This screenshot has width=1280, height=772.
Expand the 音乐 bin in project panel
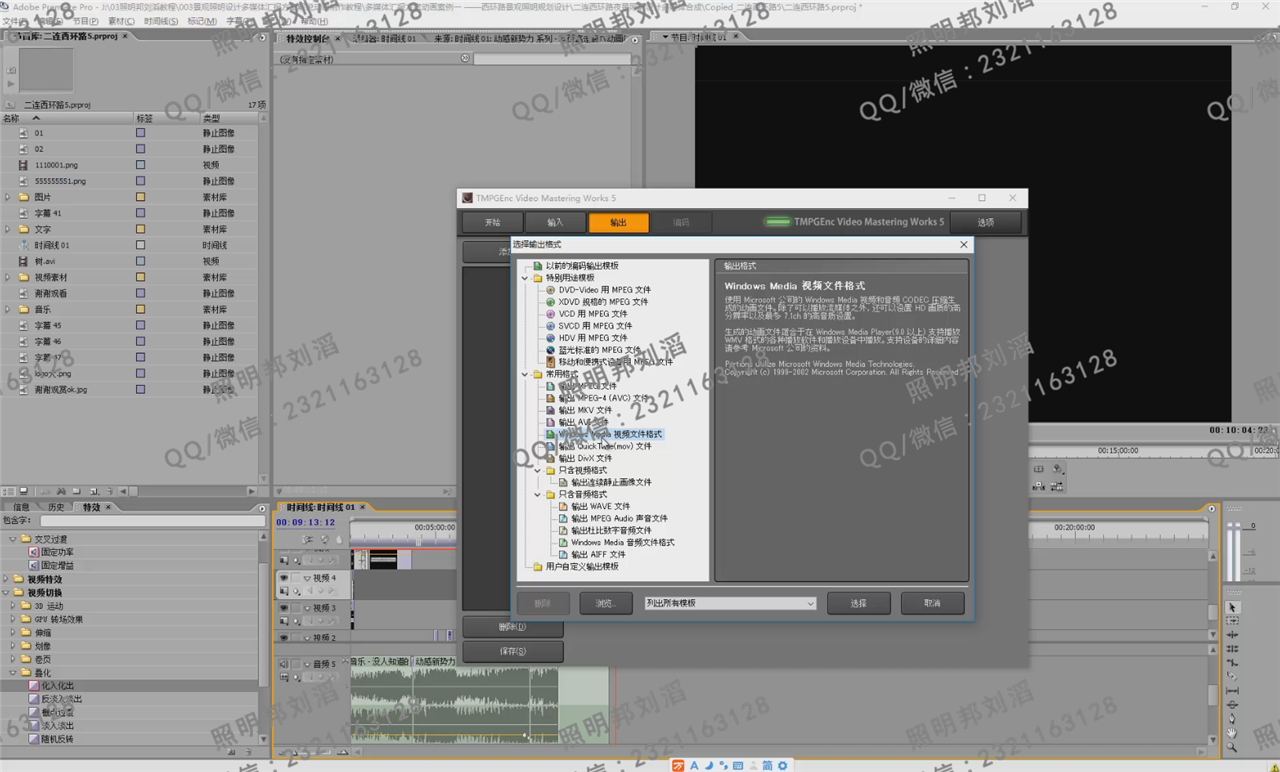pyautogui.click(x=8, y=309)
